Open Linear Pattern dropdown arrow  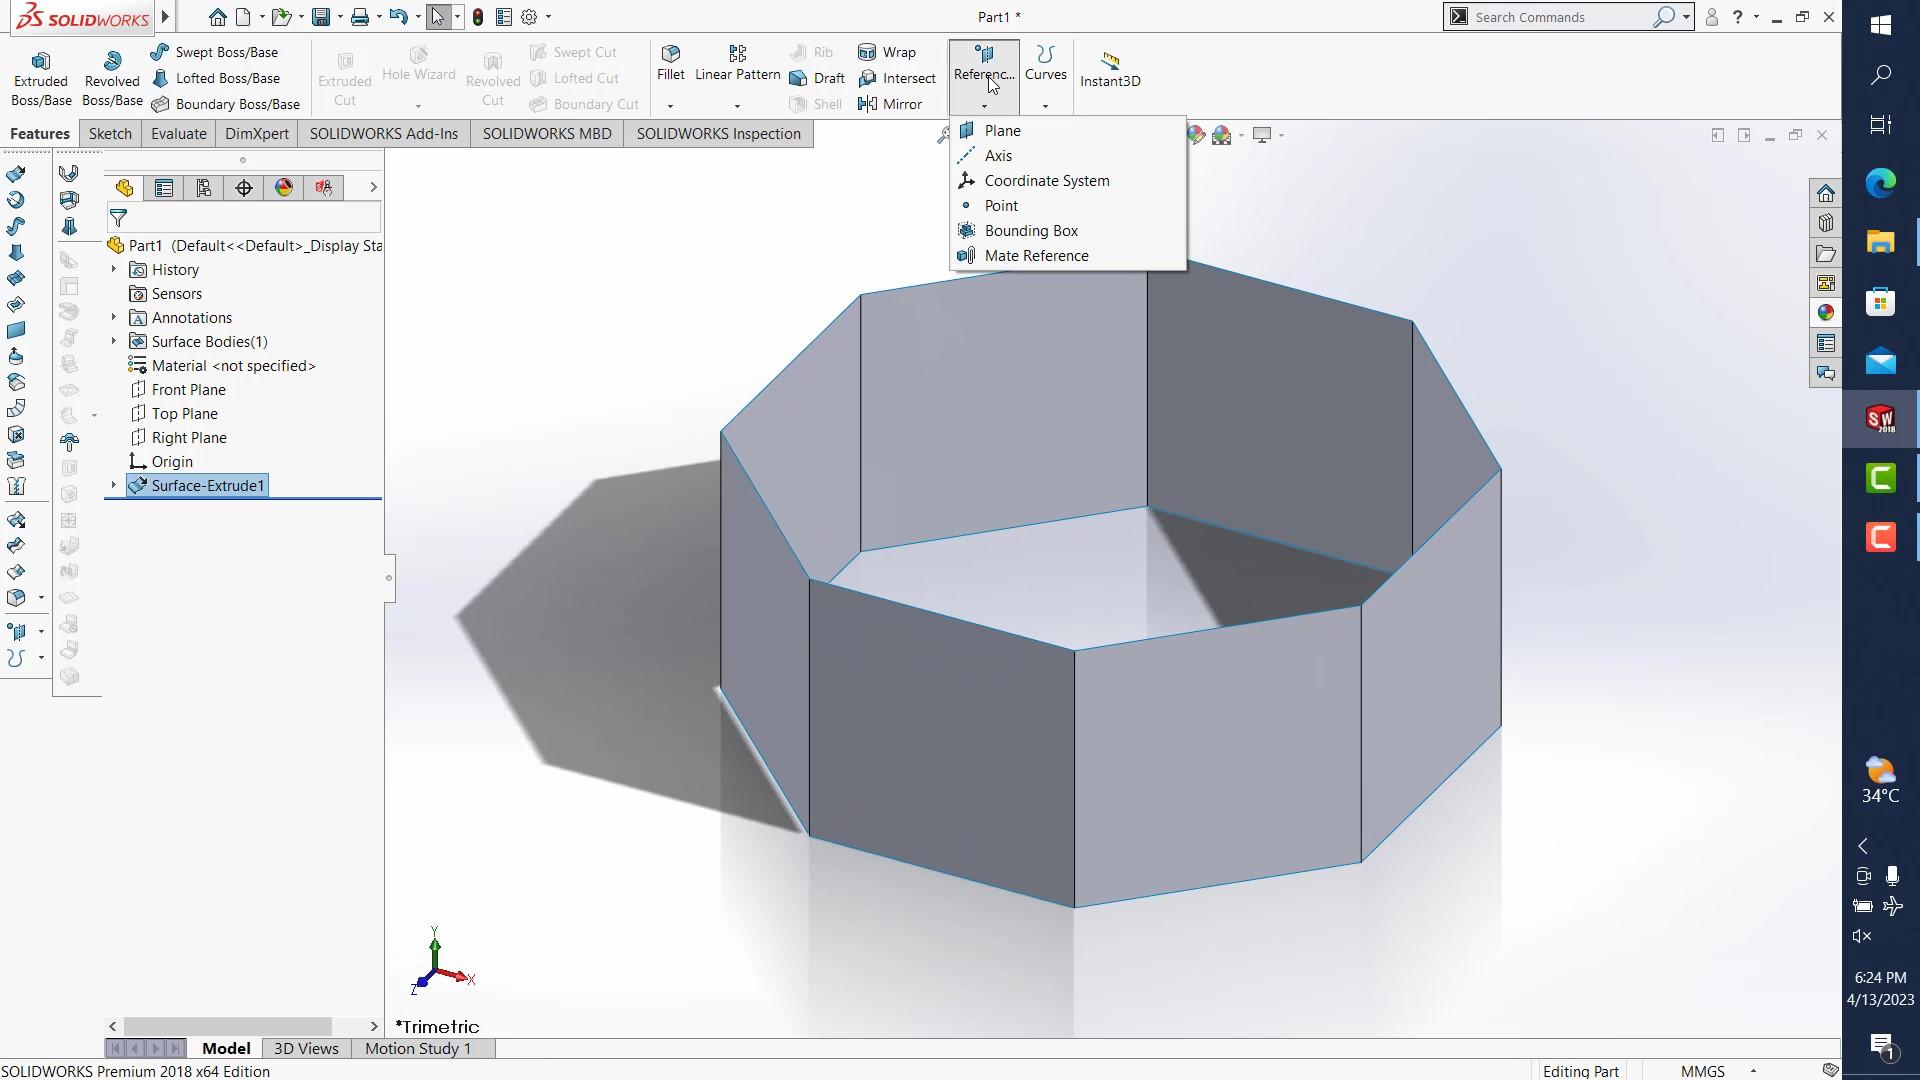pos(737,106)
